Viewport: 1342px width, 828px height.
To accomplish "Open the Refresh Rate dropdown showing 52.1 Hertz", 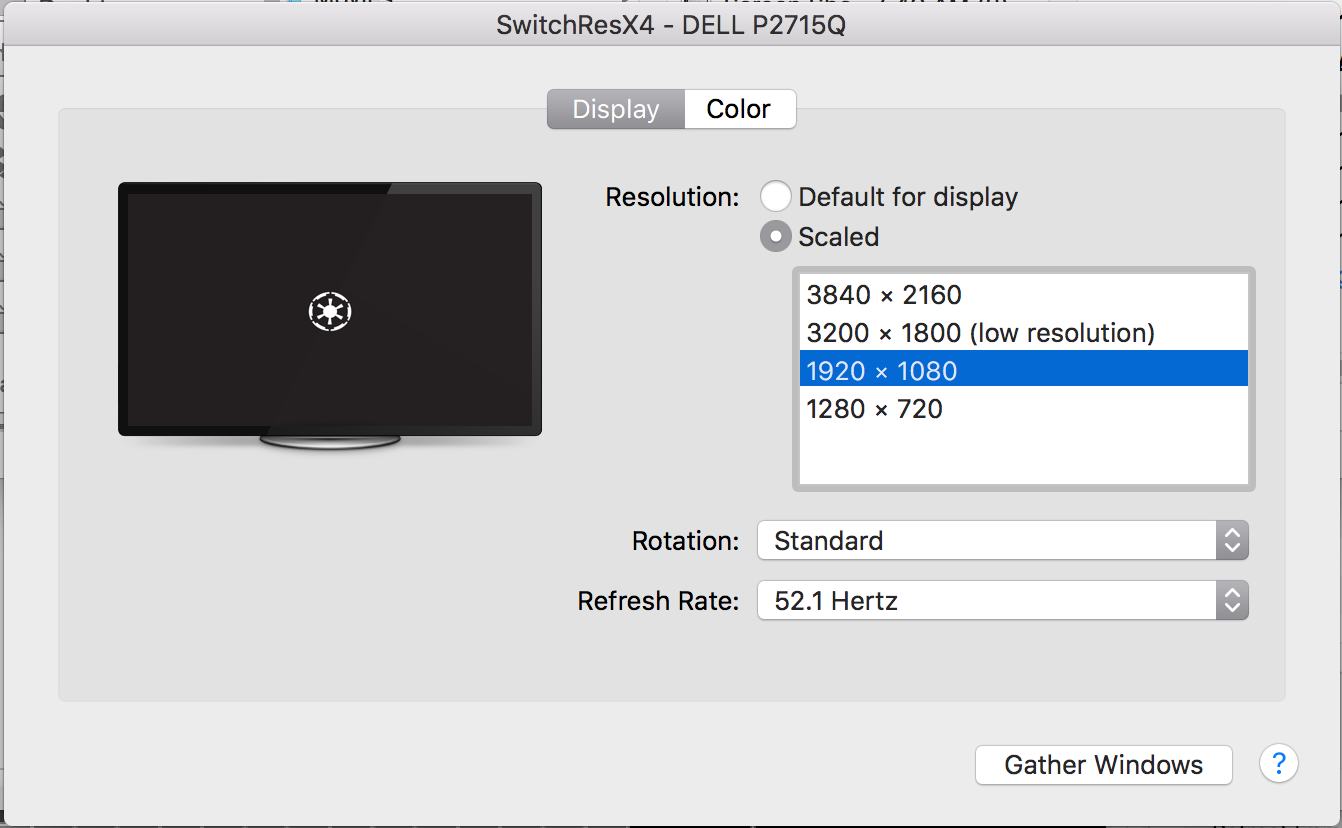I will [1003, 601].
